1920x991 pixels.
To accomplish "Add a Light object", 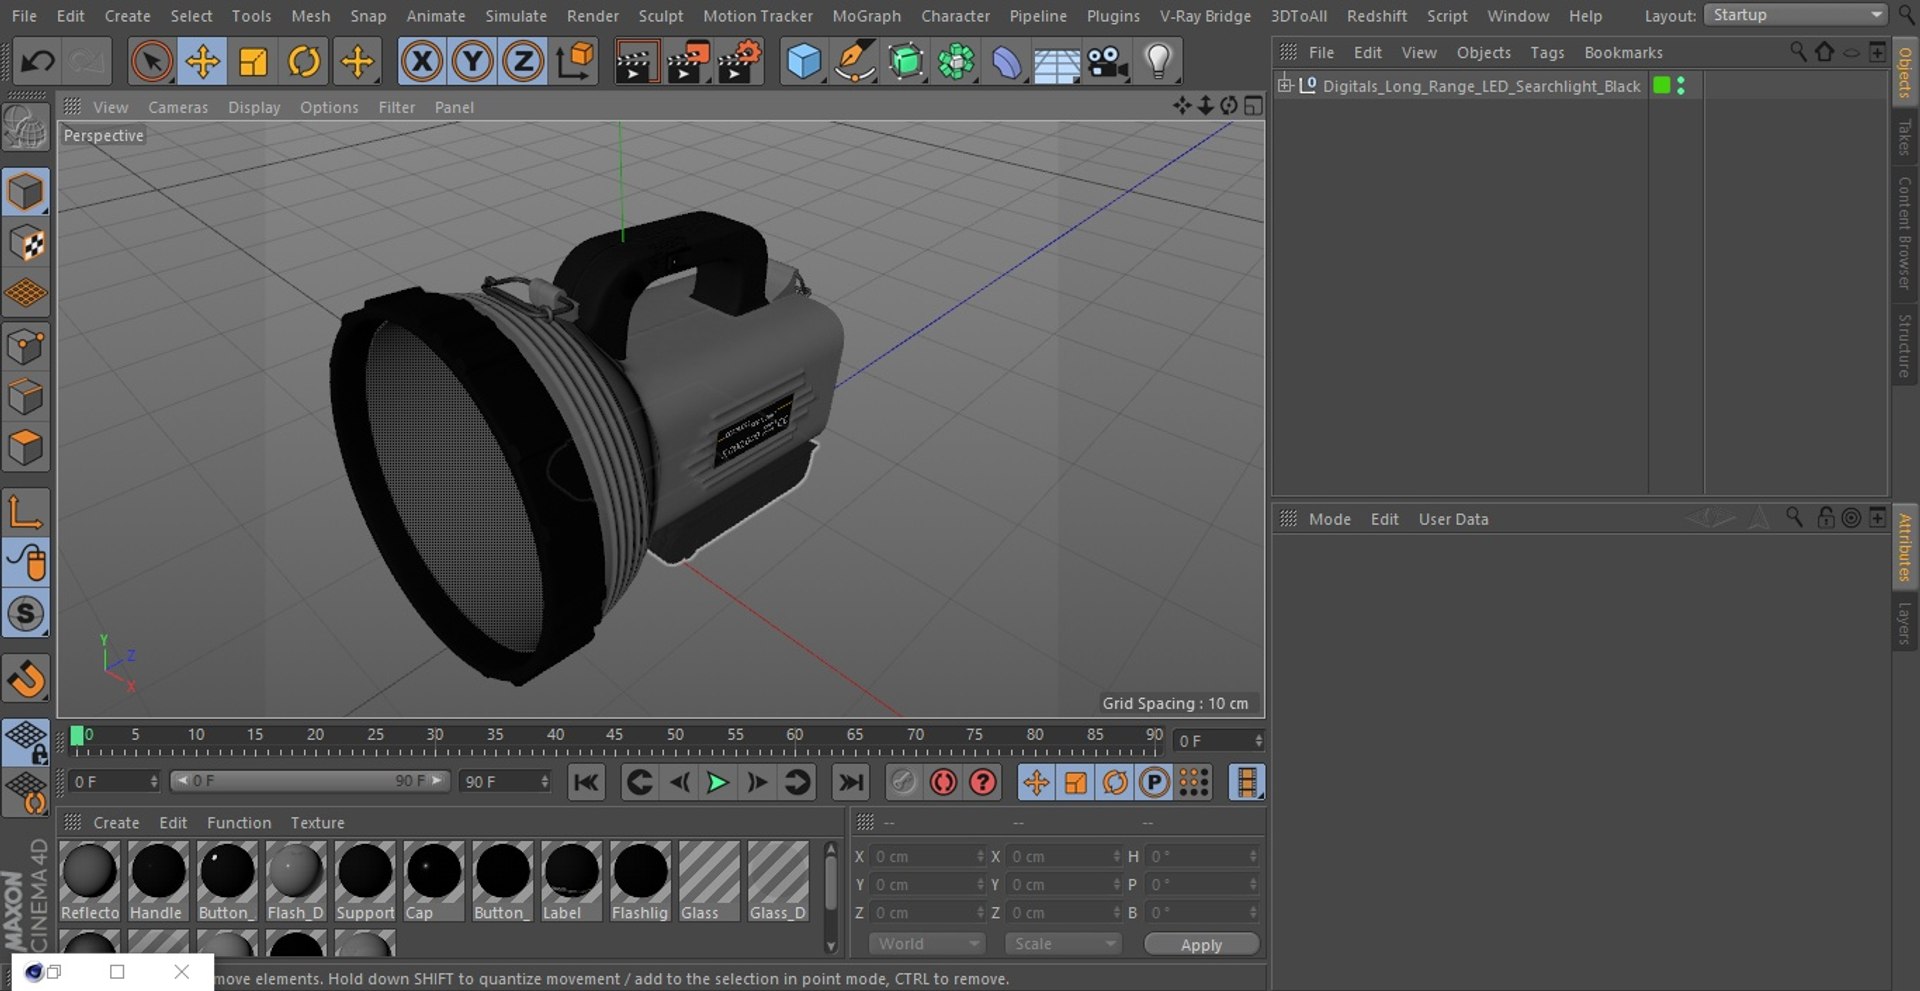I will coord(1158,62).
